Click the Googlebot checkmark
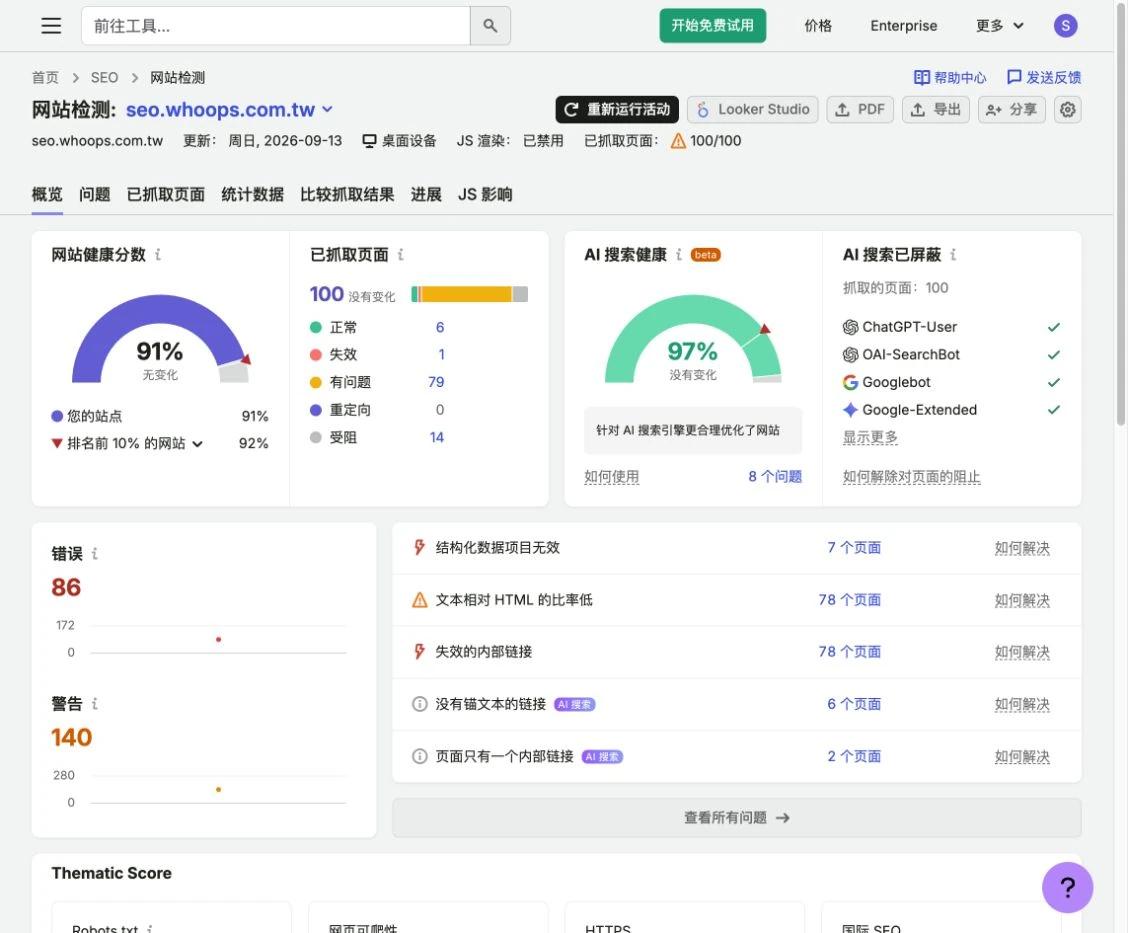The image size is (1128, 933). (x=1054, y=382)
